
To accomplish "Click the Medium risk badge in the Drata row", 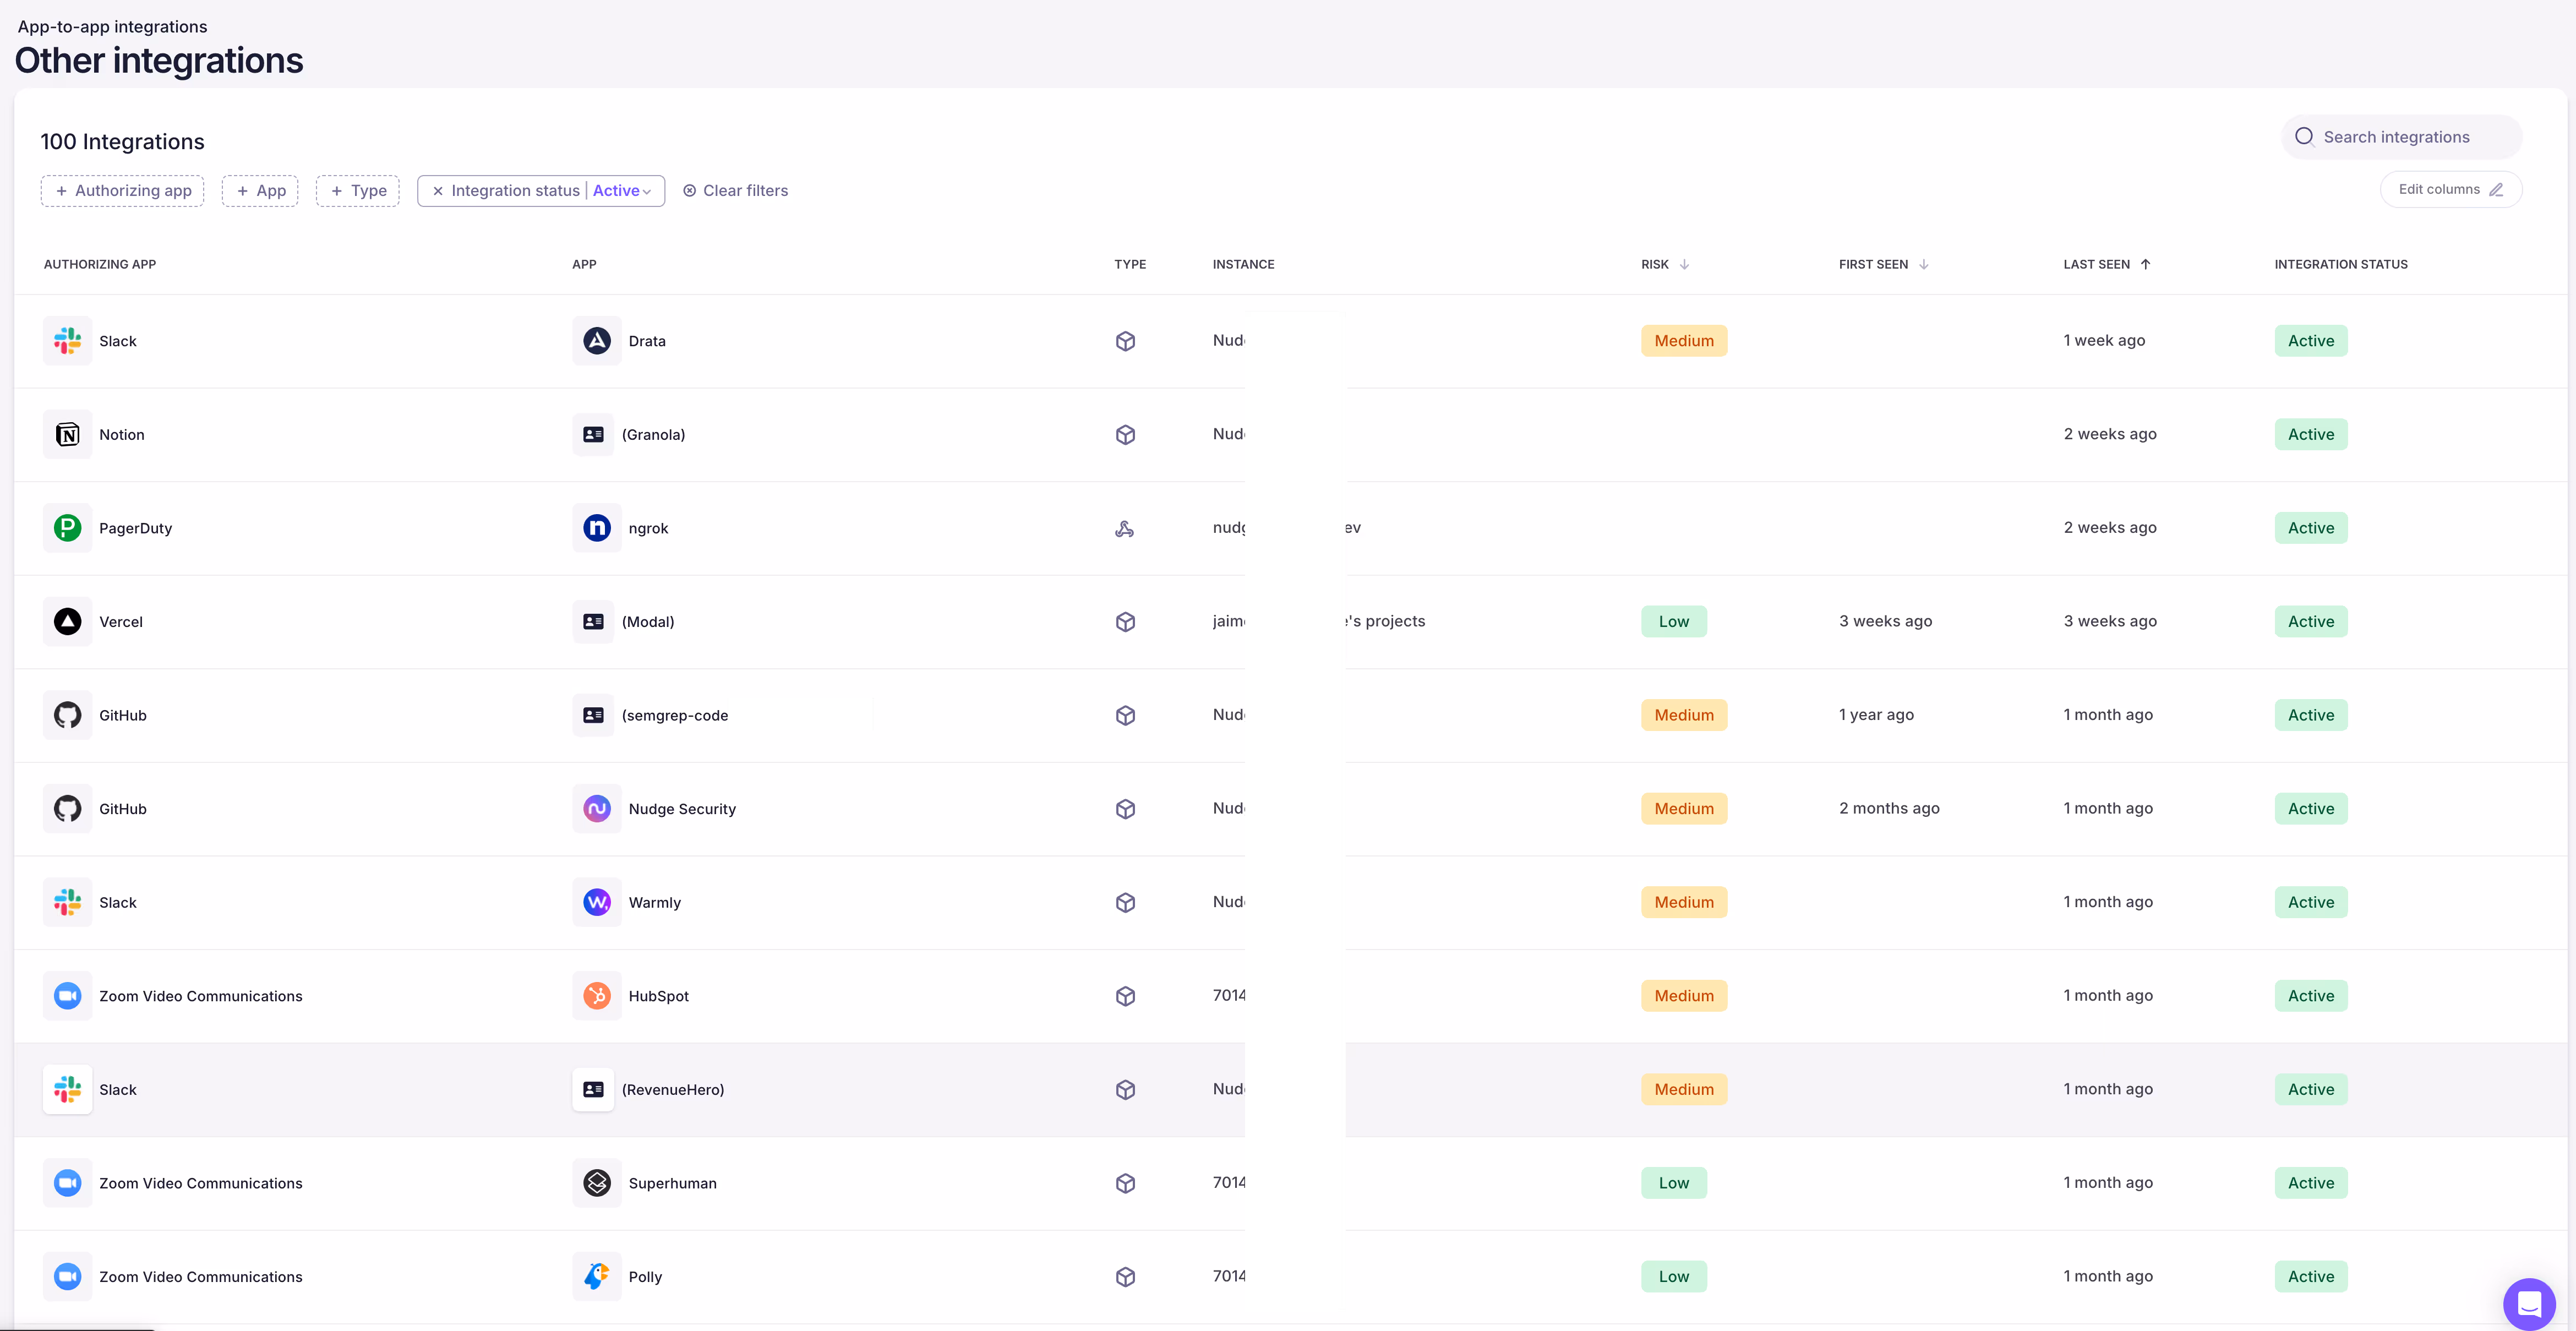I will coord(1684,341).
